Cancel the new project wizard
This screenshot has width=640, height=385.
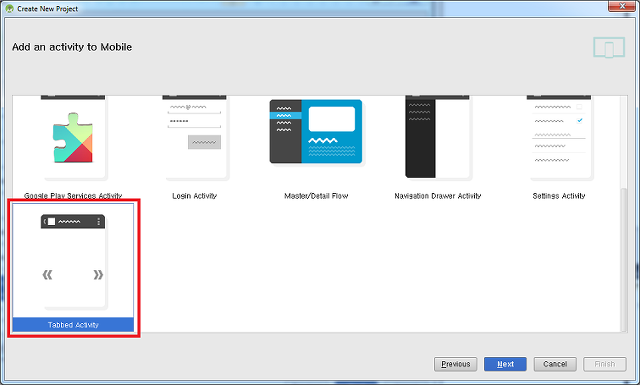point(555,364)
